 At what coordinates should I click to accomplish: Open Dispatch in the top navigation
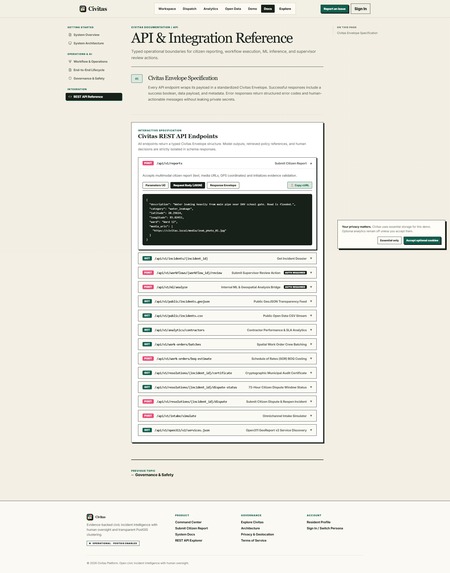tap(189, 9)
